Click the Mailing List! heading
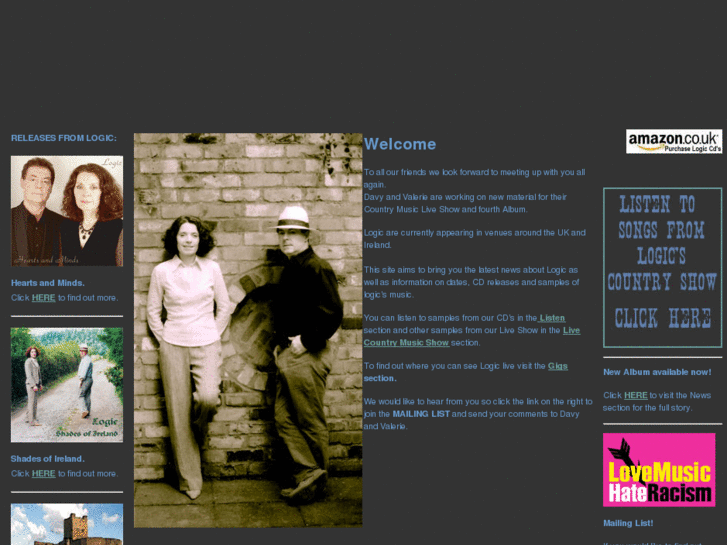This screenshot has height=545, width=727. pyautogui.click(x=628, y=523)
